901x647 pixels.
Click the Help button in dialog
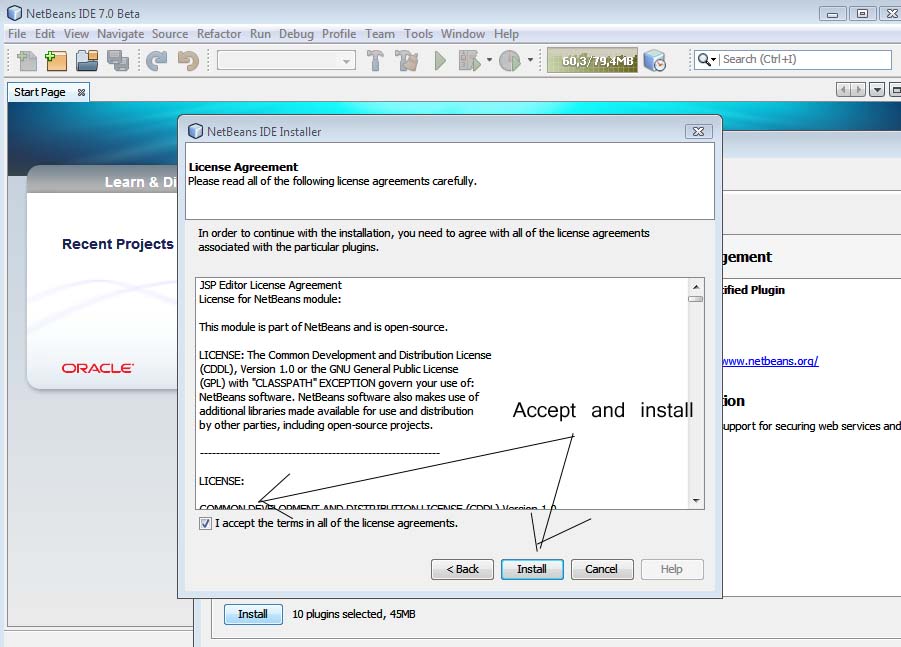point(672,569)
